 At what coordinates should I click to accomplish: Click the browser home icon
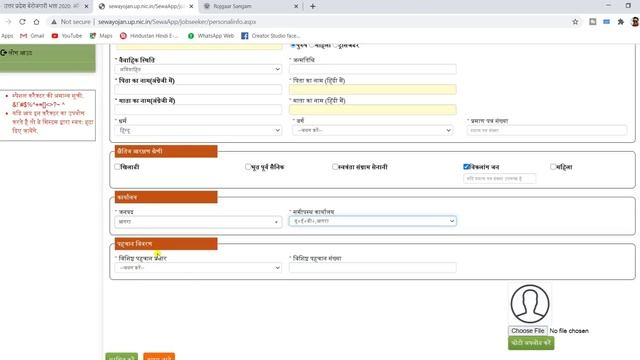tap(36, 22)
